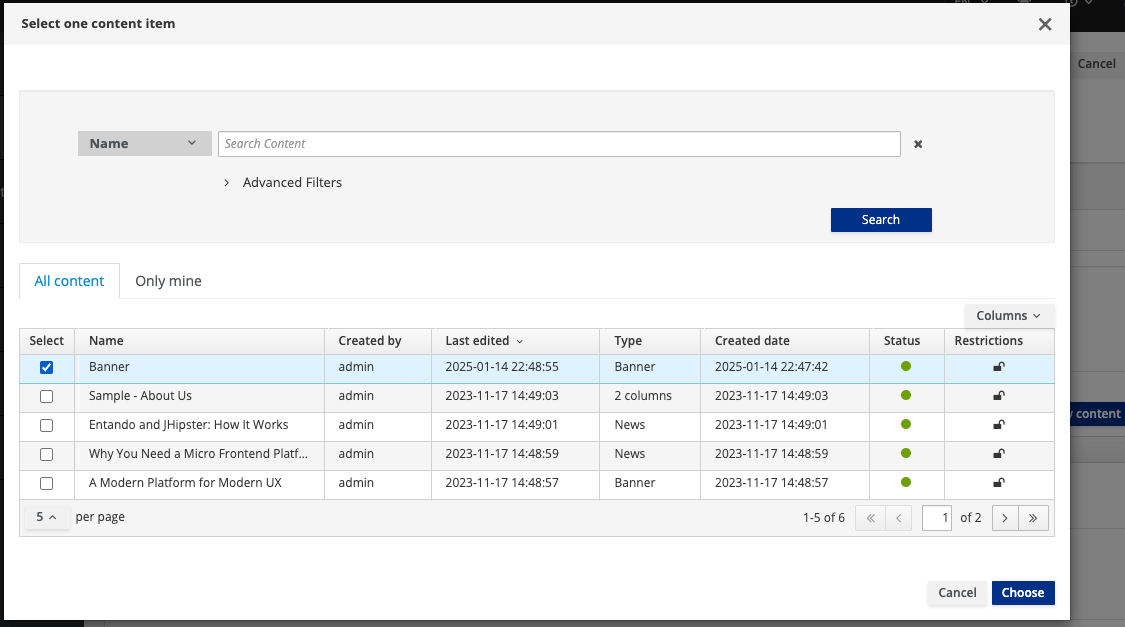
Task: Jump to the last page arrow
Action: tap(1033, 518)
